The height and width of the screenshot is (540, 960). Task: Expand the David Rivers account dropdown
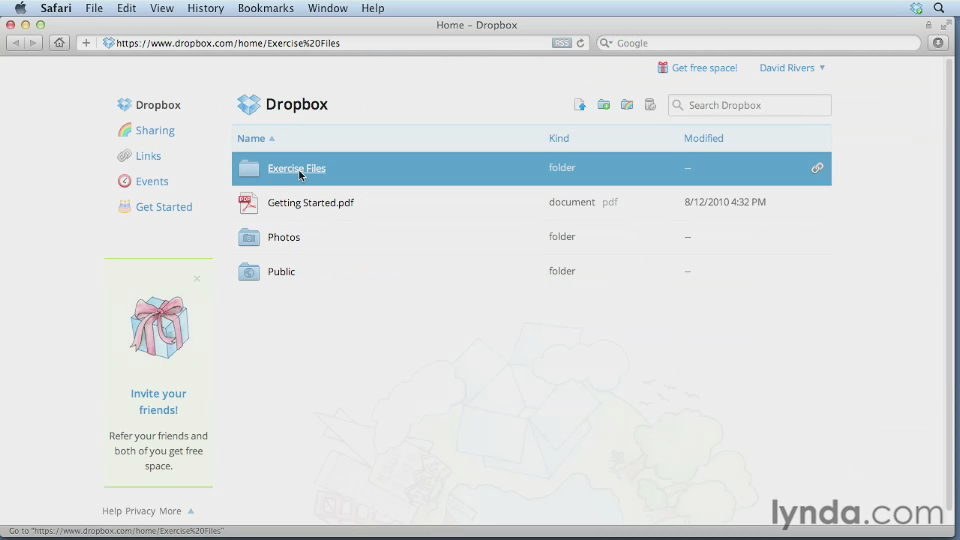pyautogui.click(x=792, y=67)
